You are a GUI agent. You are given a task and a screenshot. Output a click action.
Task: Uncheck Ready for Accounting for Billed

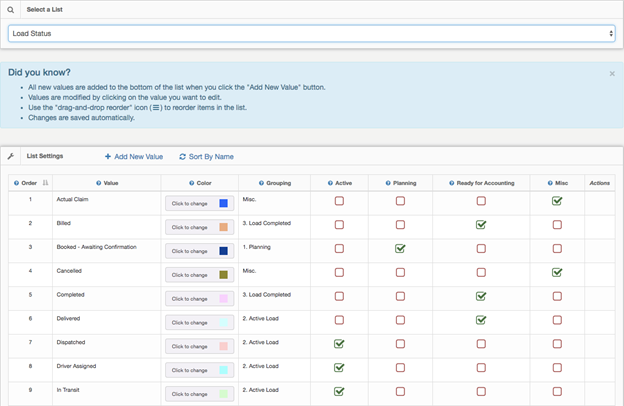pos(481,225)
